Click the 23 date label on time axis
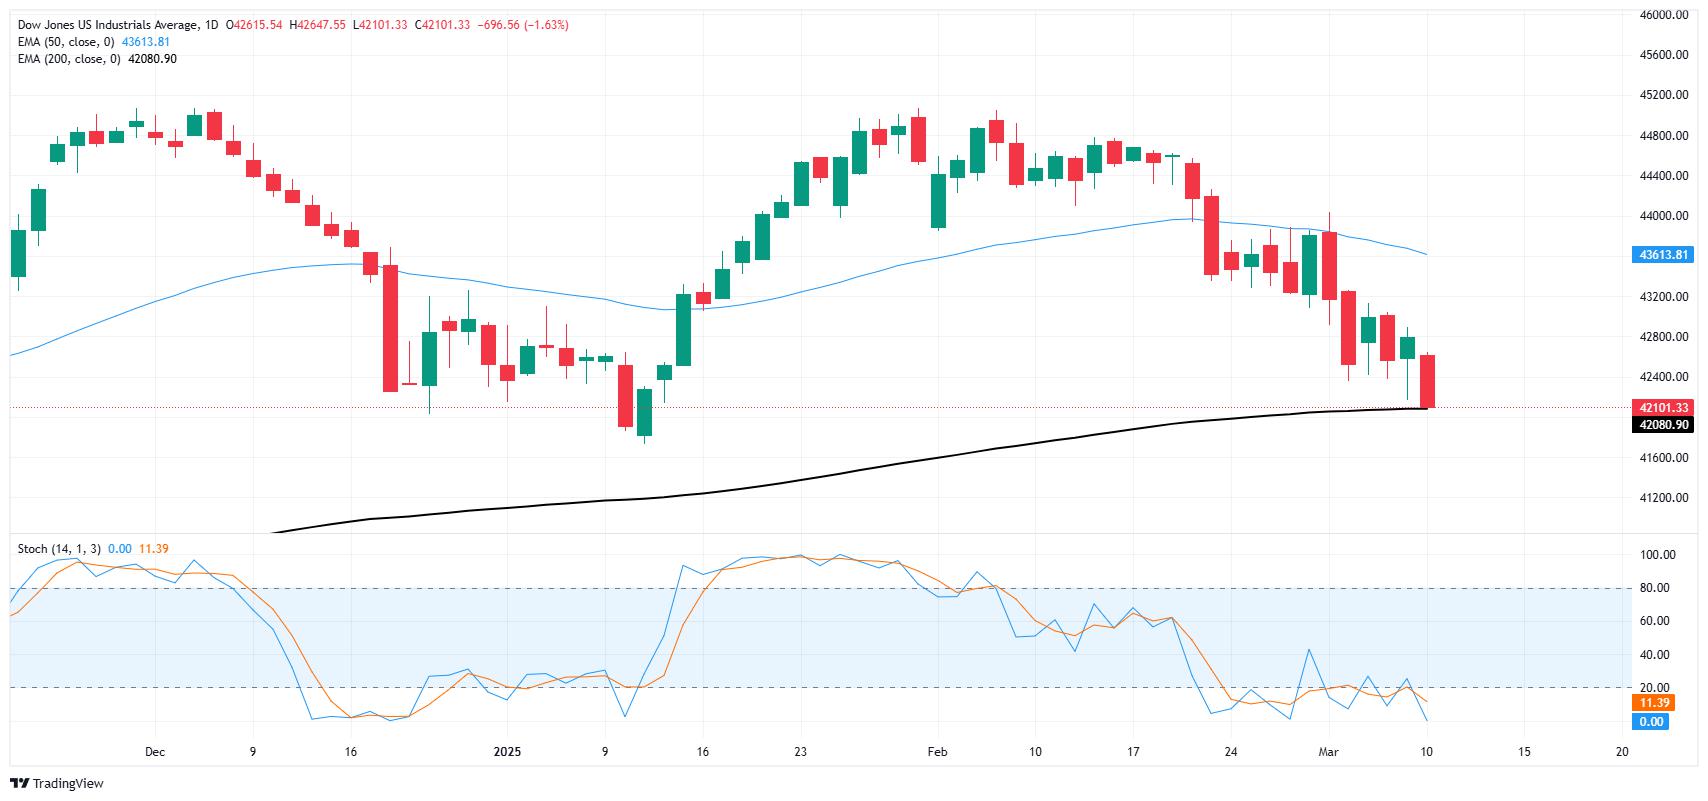The height and width of the screenshot is (801, 1708). tap(800, 751)
